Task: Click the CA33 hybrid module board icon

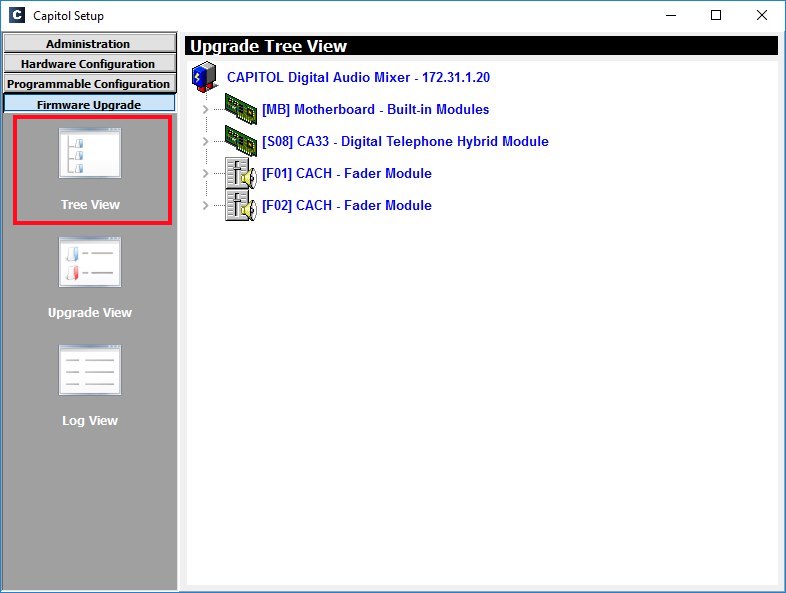Action: (x=241, y=141)
